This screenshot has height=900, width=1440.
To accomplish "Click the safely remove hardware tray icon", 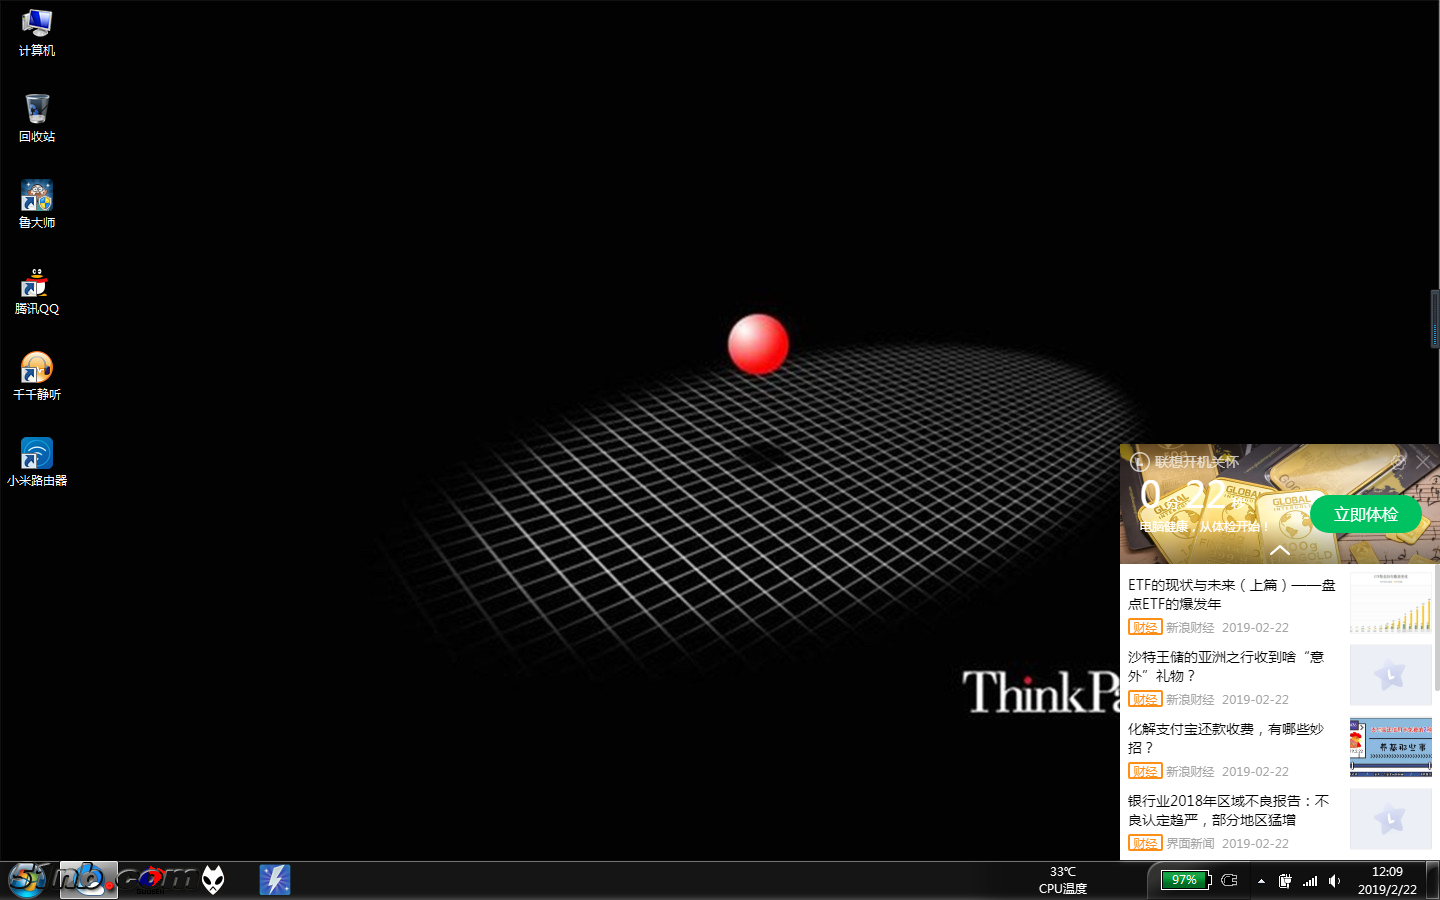I will [x=1285, y=881].
